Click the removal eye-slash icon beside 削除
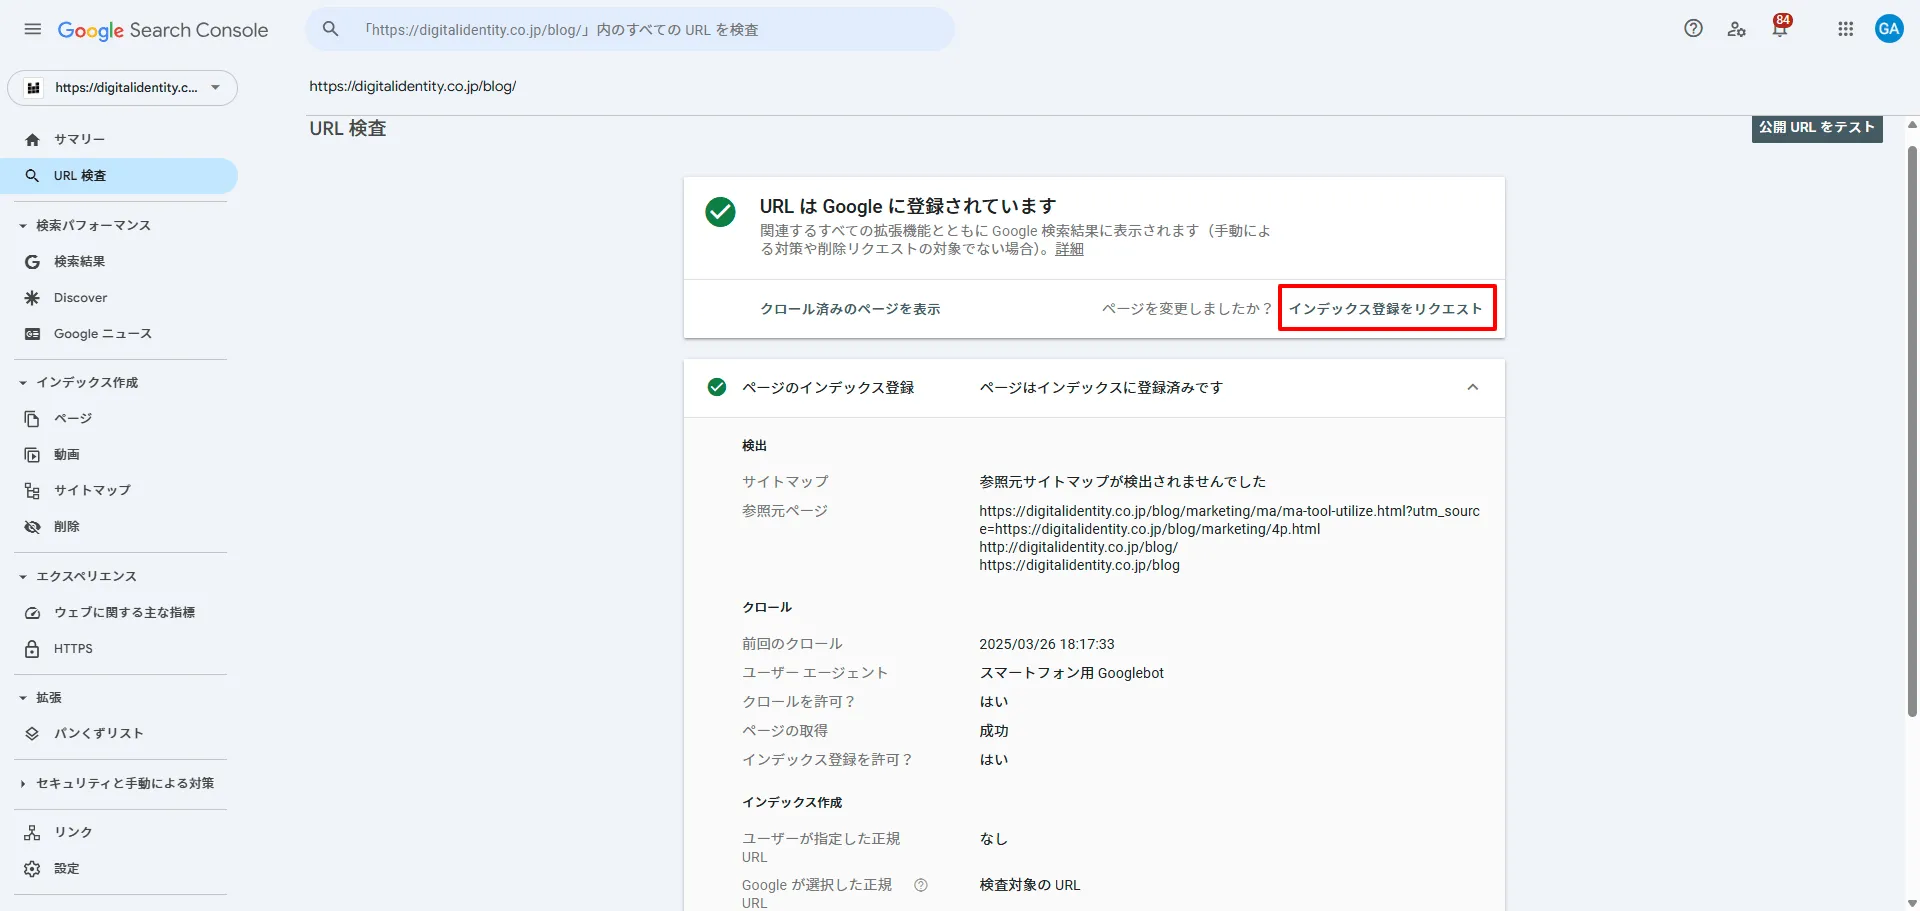Image resolution: width=1920 pixels, height=911 pixels. (32, 527)
